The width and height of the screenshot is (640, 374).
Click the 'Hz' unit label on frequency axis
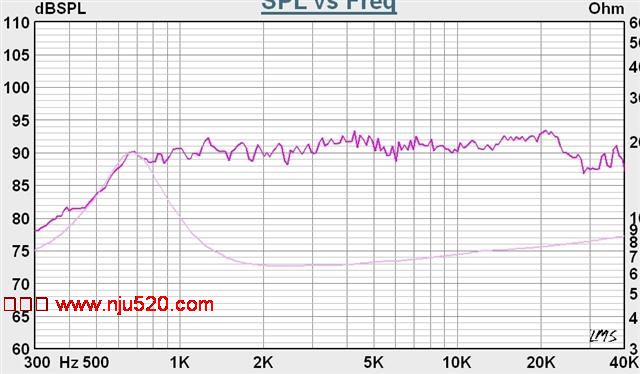coord(68,362)
